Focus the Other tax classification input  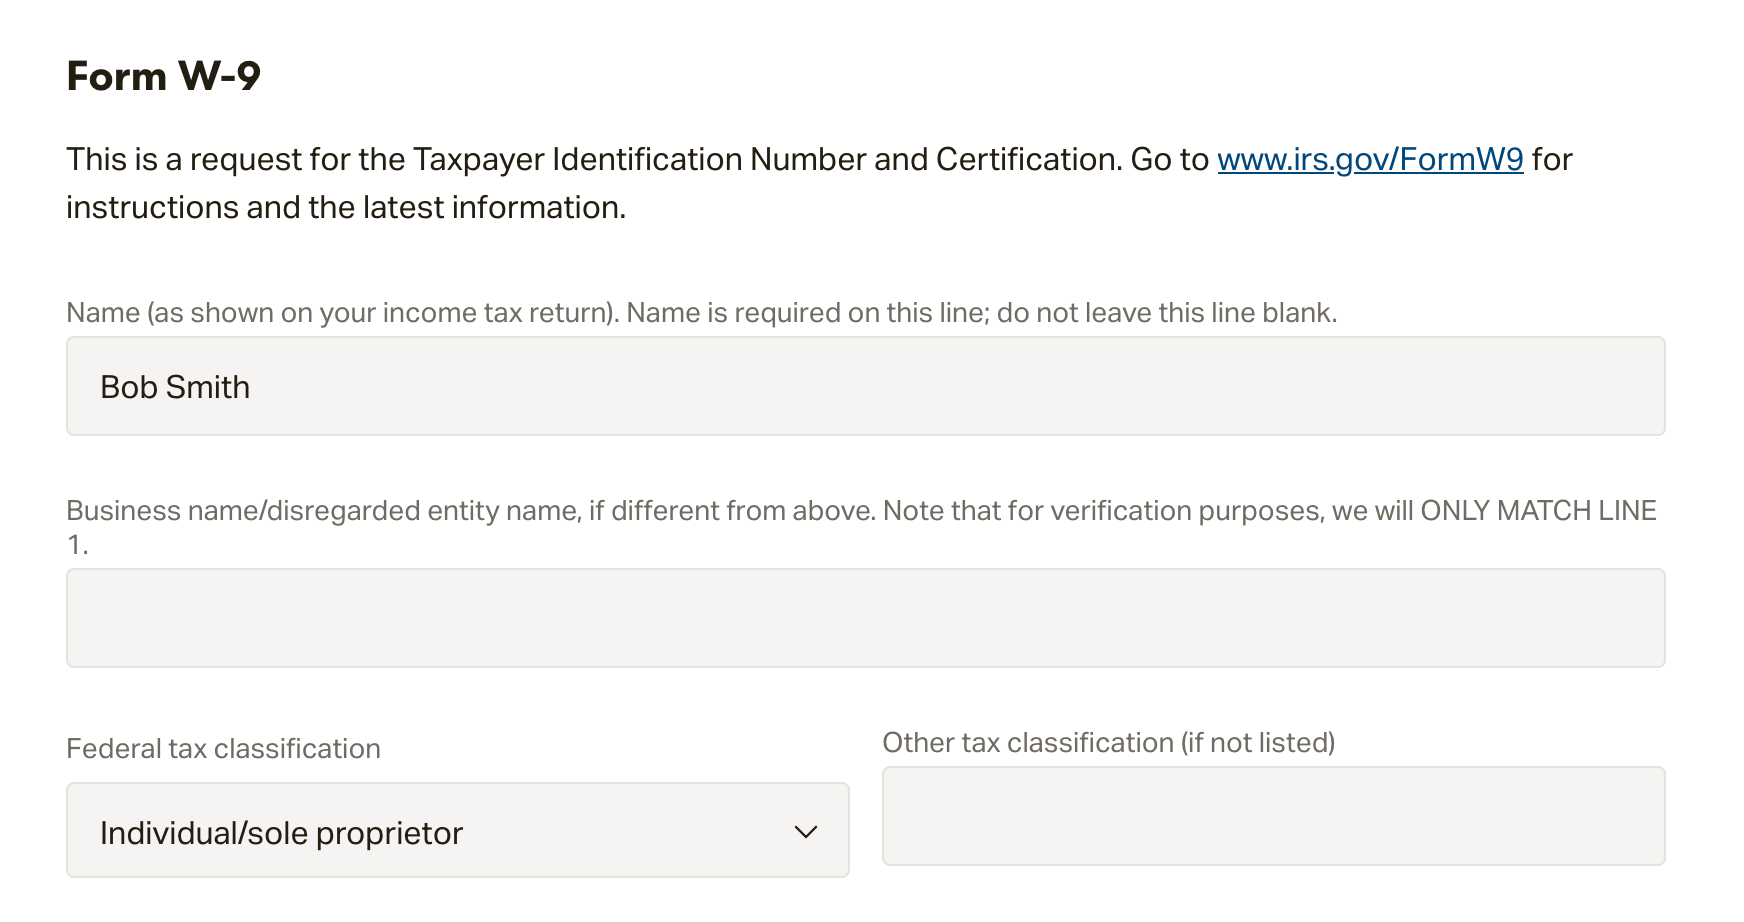pos(1273,816)
